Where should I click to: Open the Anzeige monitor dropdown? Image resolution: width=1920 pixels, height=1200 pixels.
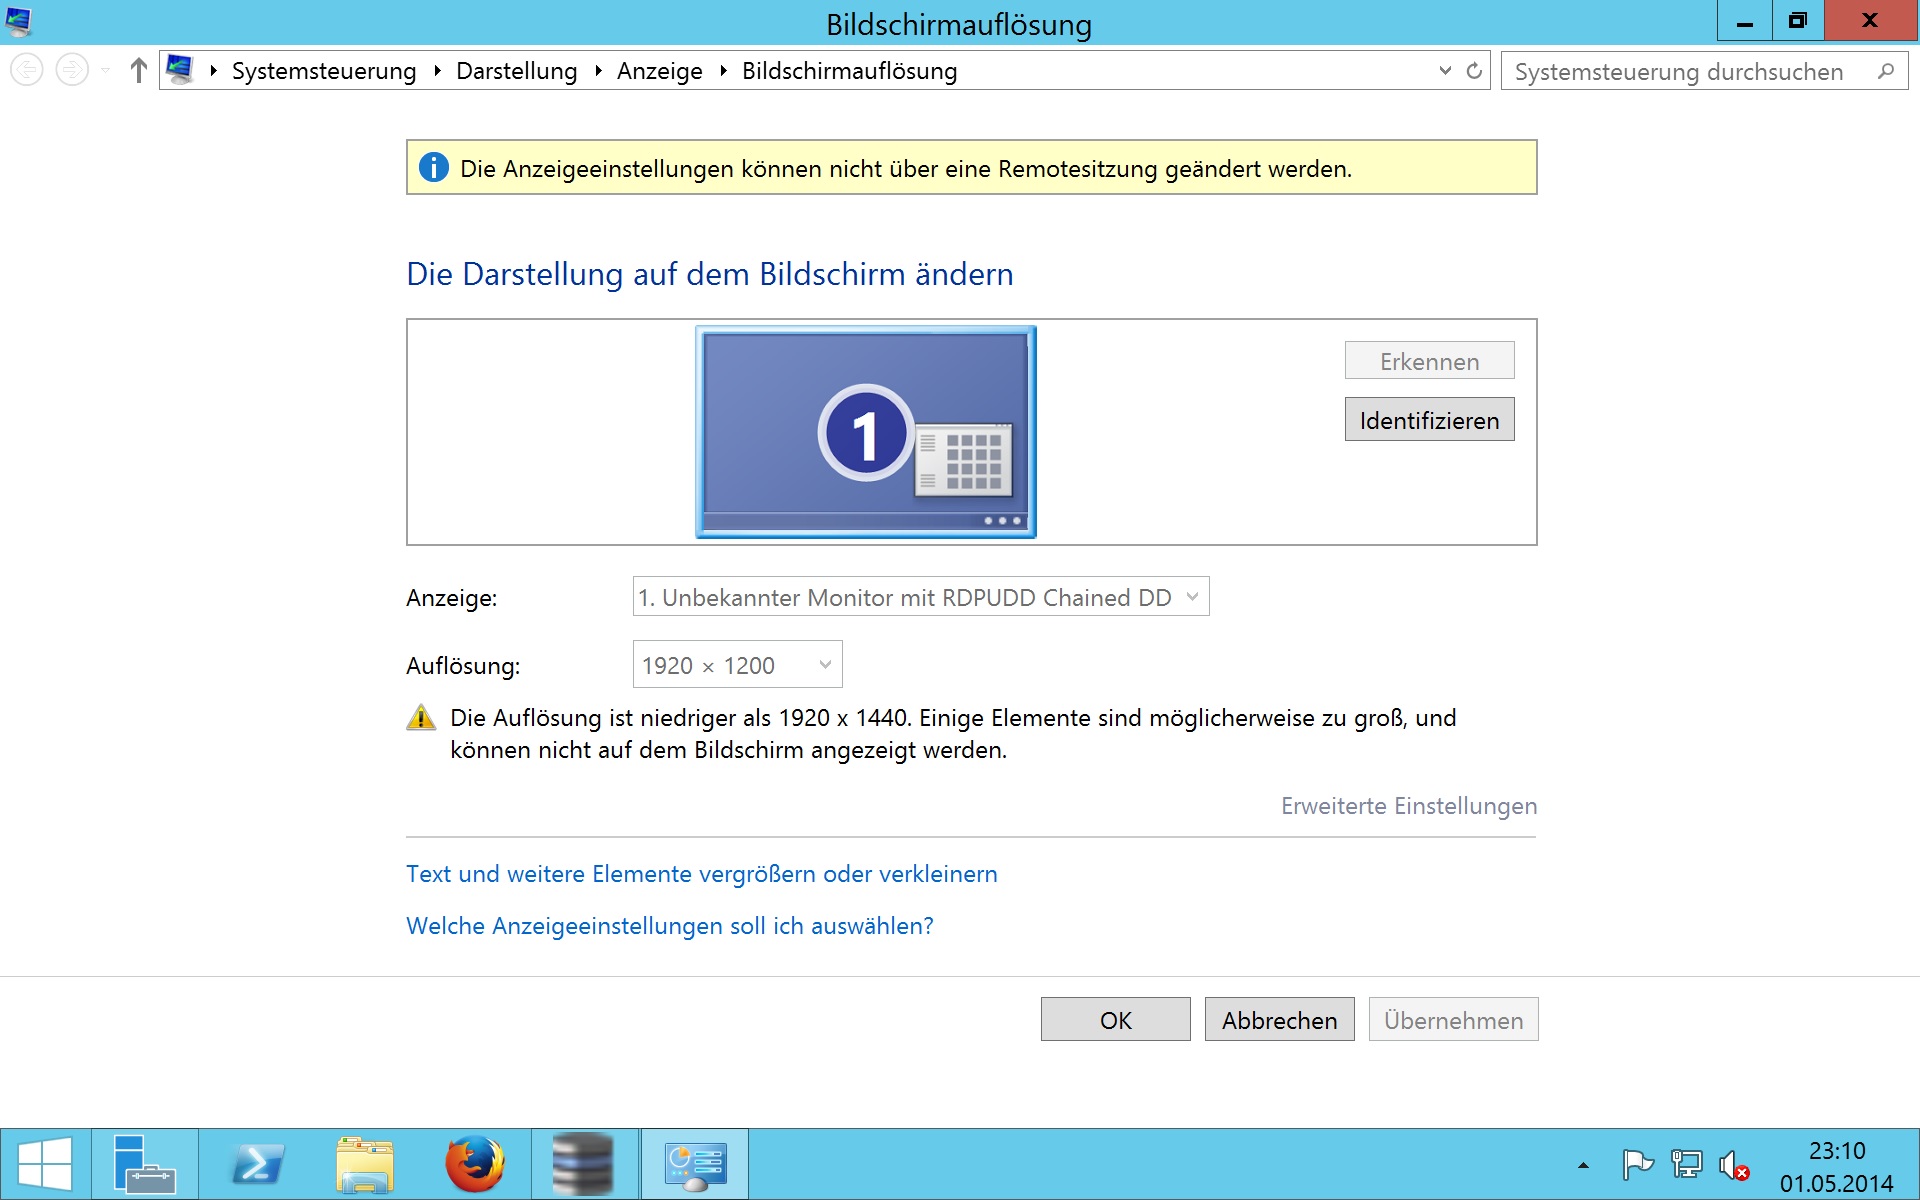tap(920, 597)
